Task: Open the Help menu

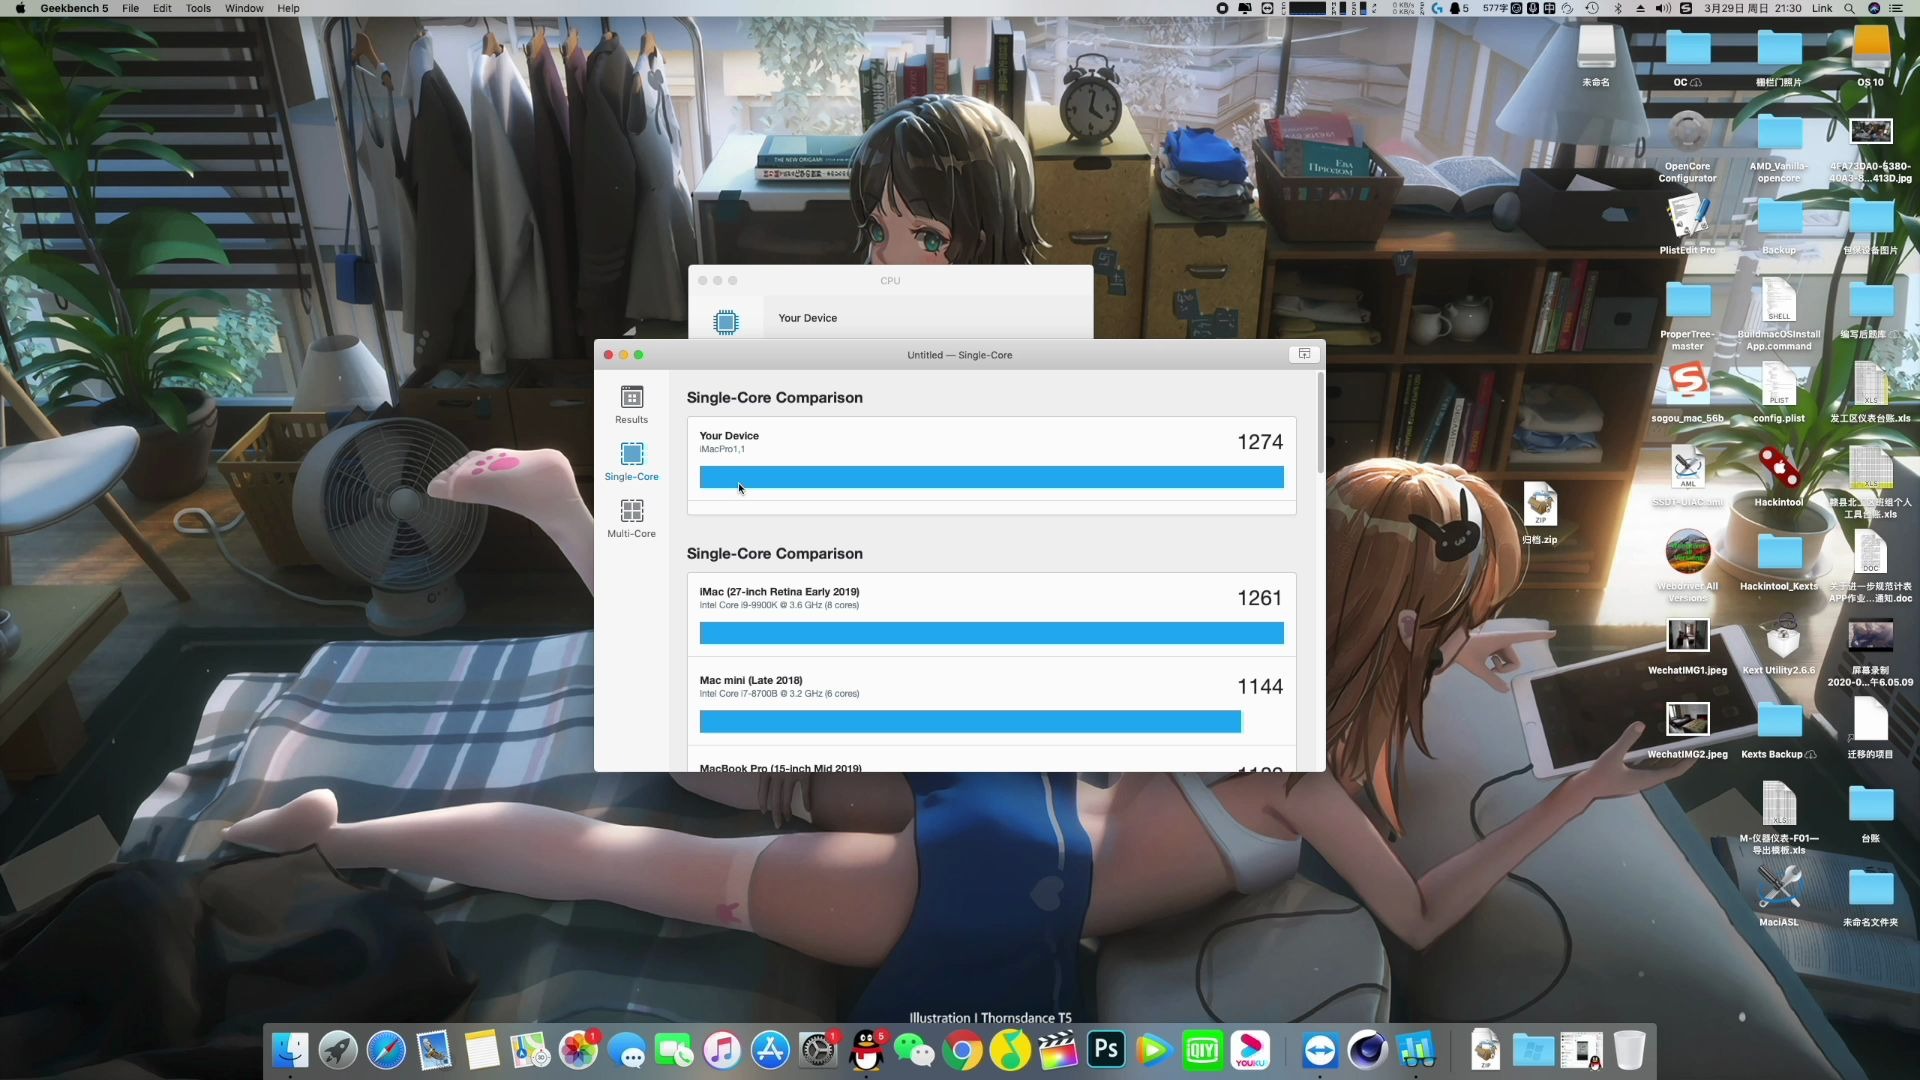Action: [x=288, y=8]
